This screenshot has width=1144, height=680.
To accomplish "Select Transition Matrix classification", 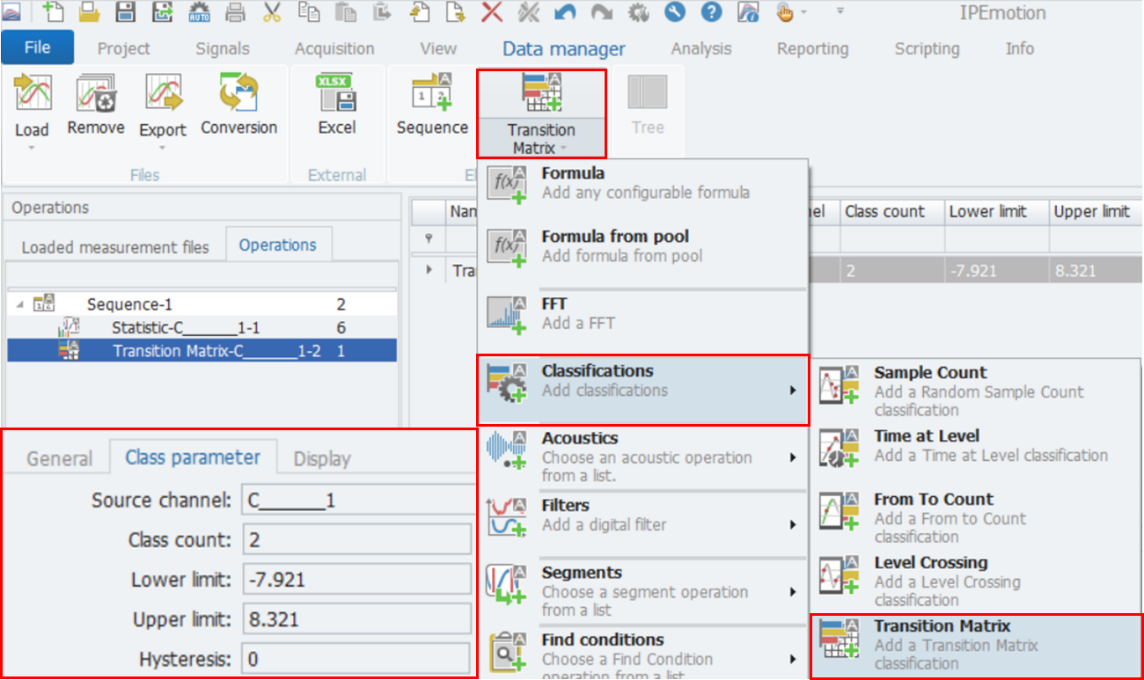I will click(975, 645).
